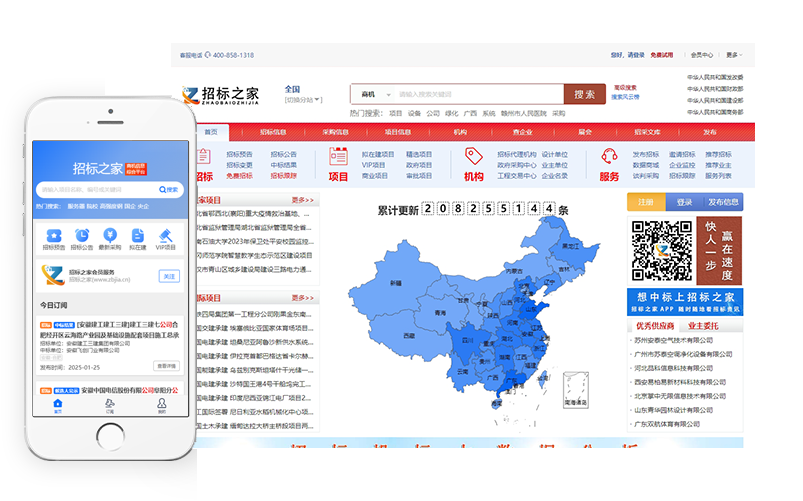Screen dimensions: 803x501
Task: Click the 项目 list icon on website
Action: tap(338, 157)
